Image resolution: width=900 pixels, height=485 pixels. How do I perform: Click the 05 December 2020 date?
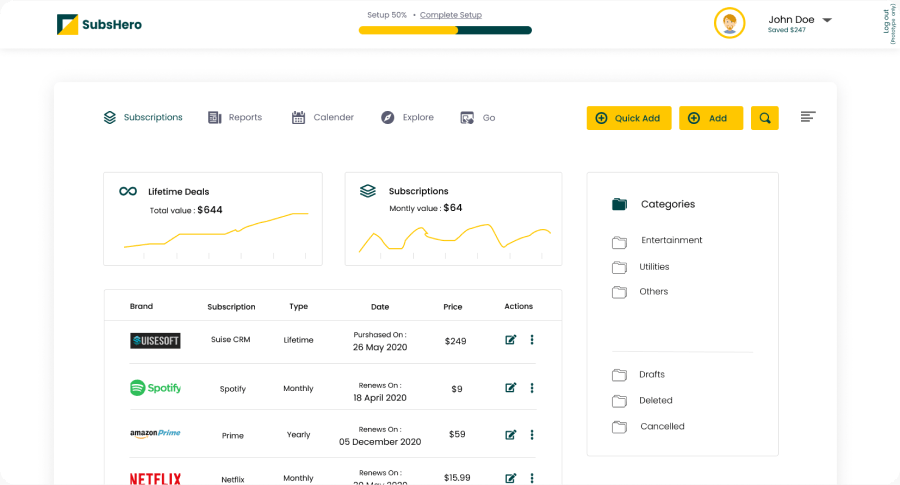(x=380, y=442)
